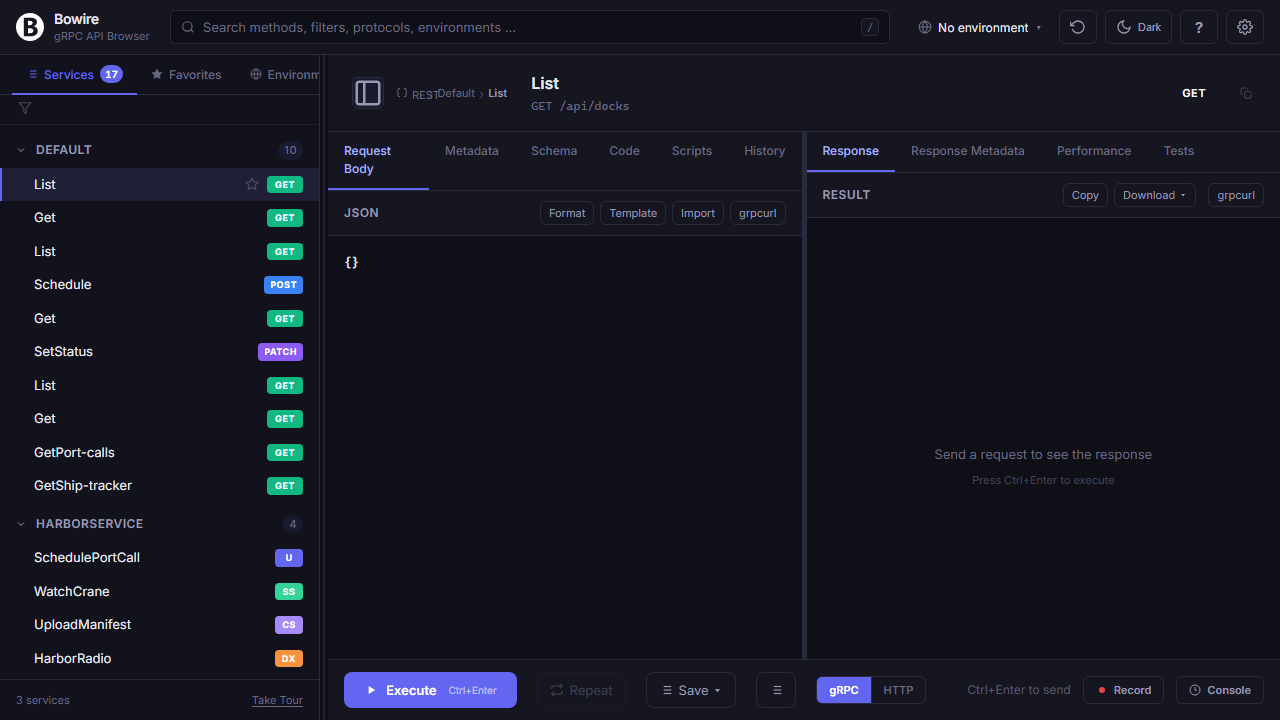The height and width of the screenshot is (720, 1280).
Task: Click inside the JSON body editor
Action: [565, 445]
